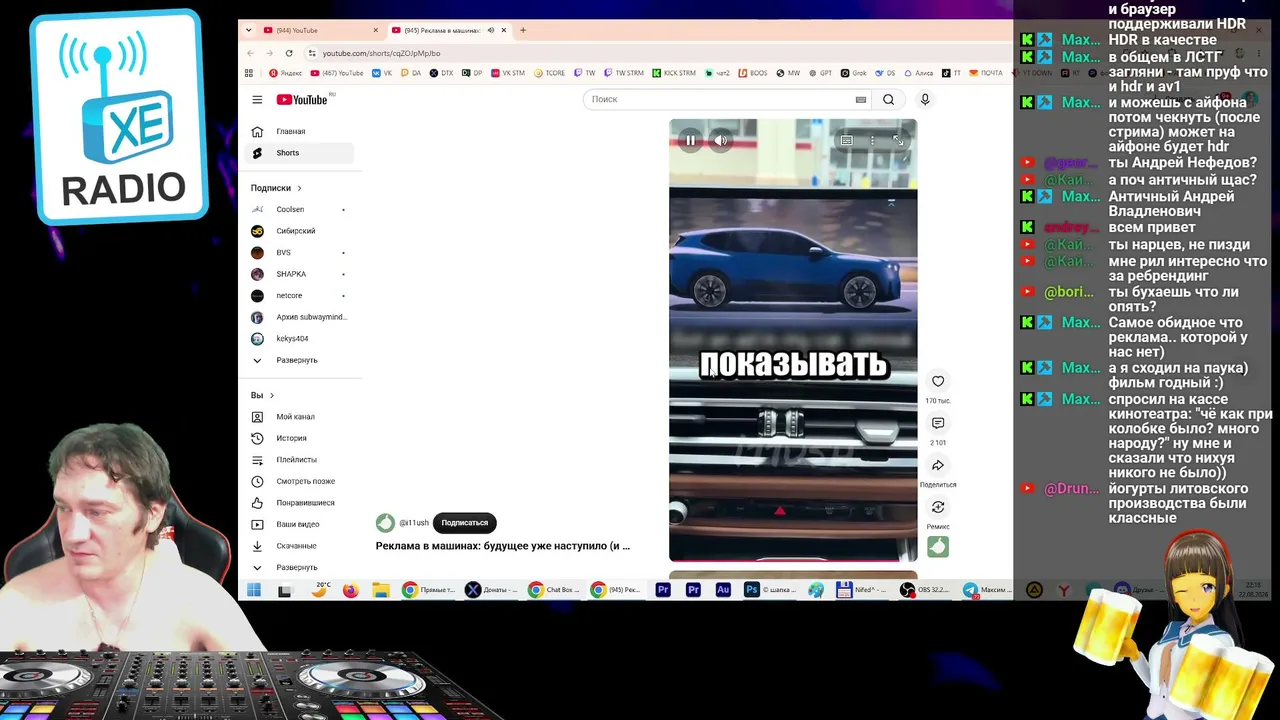Select Shorts in the YouTube sidebar
The width and height of the screenshot is (1280, 720).
click(x=299, y=153)
